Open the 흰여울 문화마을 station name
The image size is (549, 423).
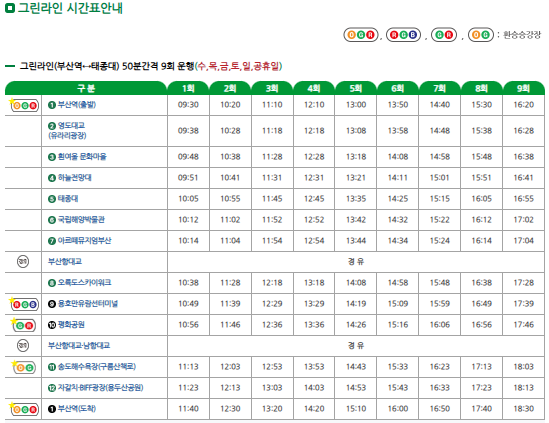point(82,157)
